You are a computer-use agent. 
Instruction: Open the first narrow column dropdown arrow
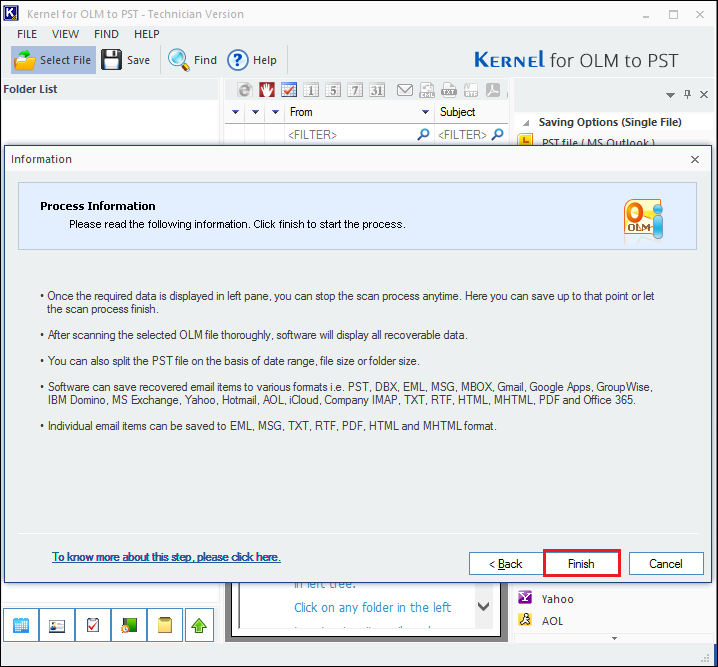pyautogui.click(x=235, y=112)
